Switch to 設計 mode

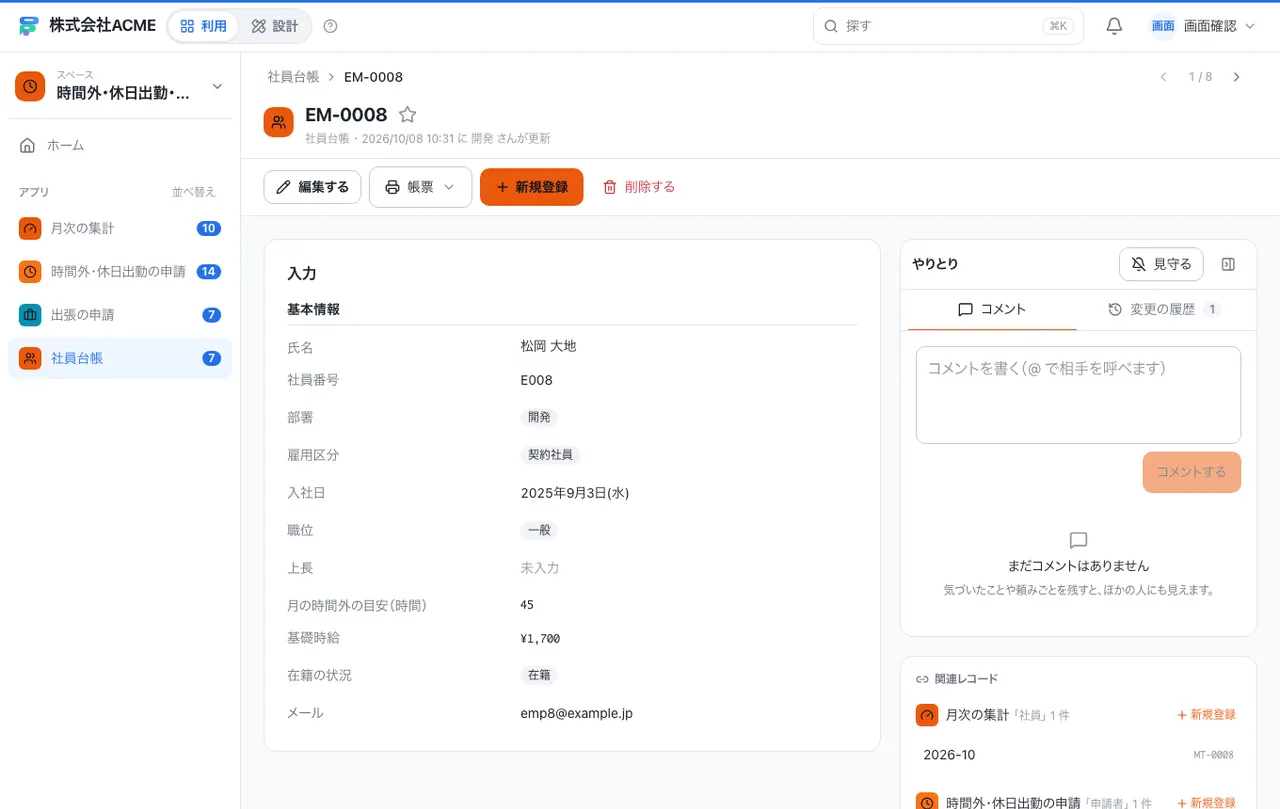275,26
